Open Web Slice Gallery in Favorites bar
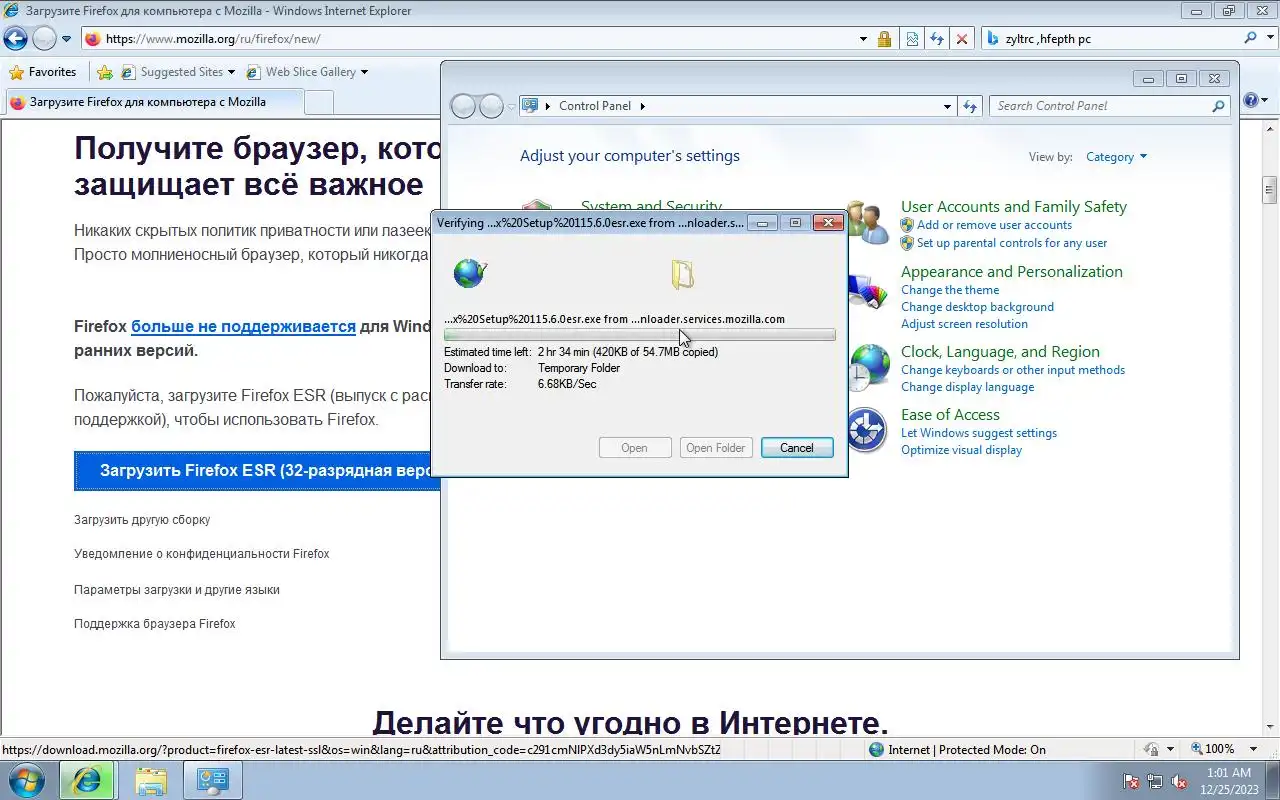This screenshot has height=800, width=1280. [307, 72]
